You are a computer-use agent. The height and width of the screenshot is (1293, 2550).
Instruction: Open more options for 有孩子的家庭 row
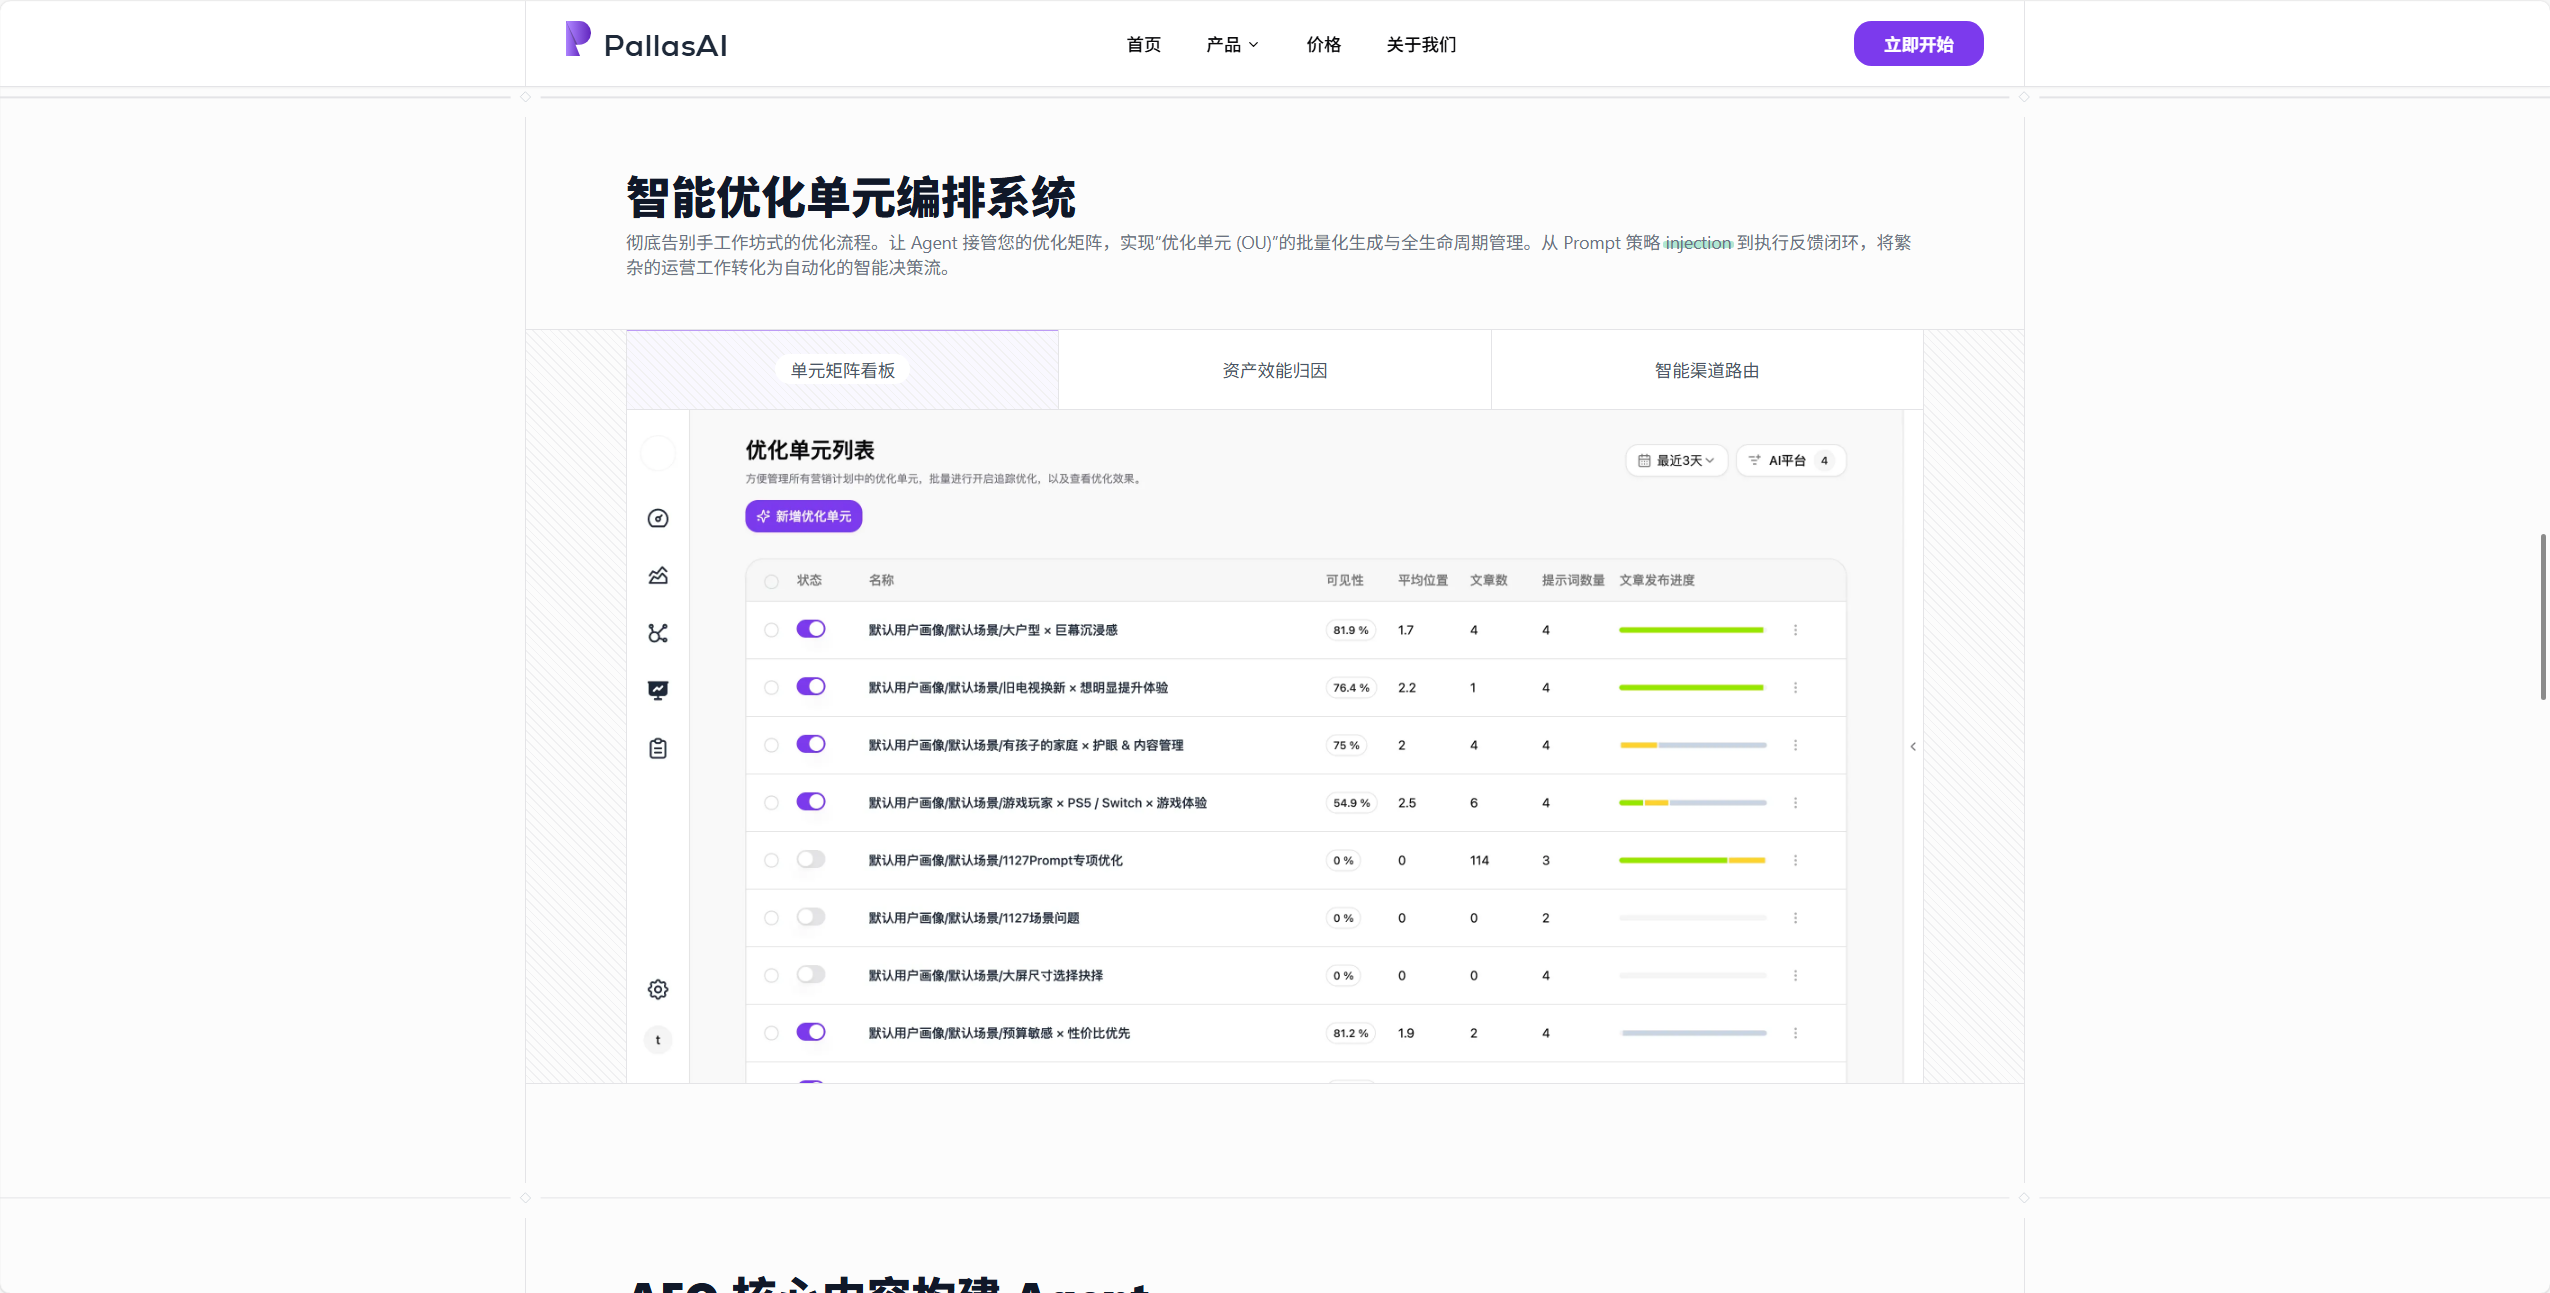point(1795,745)
